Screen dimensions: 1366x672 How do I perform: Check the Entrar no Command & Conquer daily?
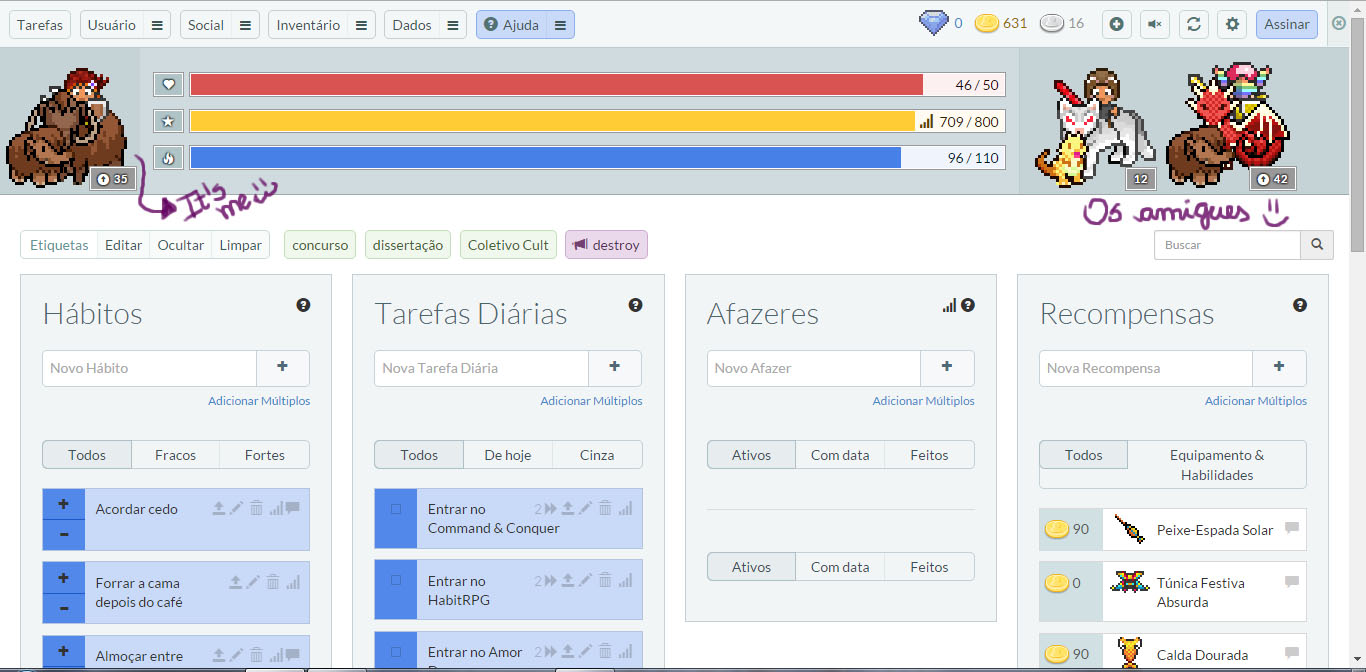[396, 509]
